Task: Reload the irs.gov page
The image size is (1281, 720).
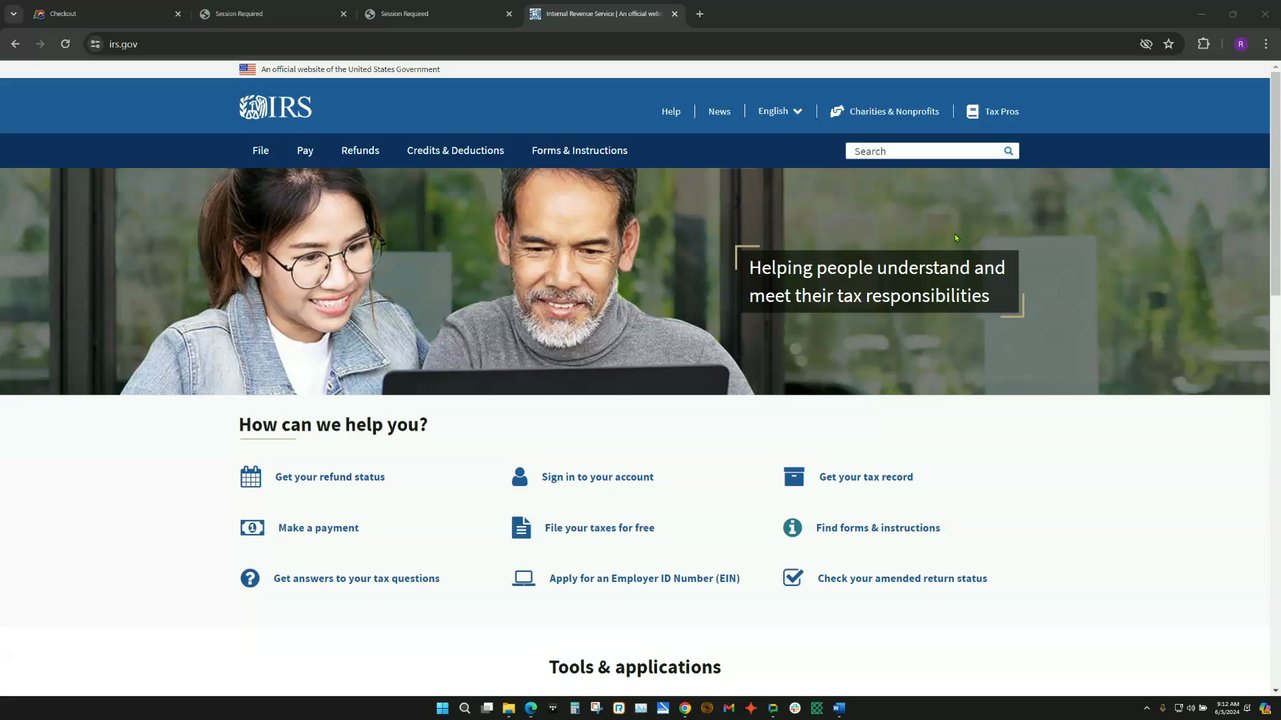Action: tap(65, 44)
